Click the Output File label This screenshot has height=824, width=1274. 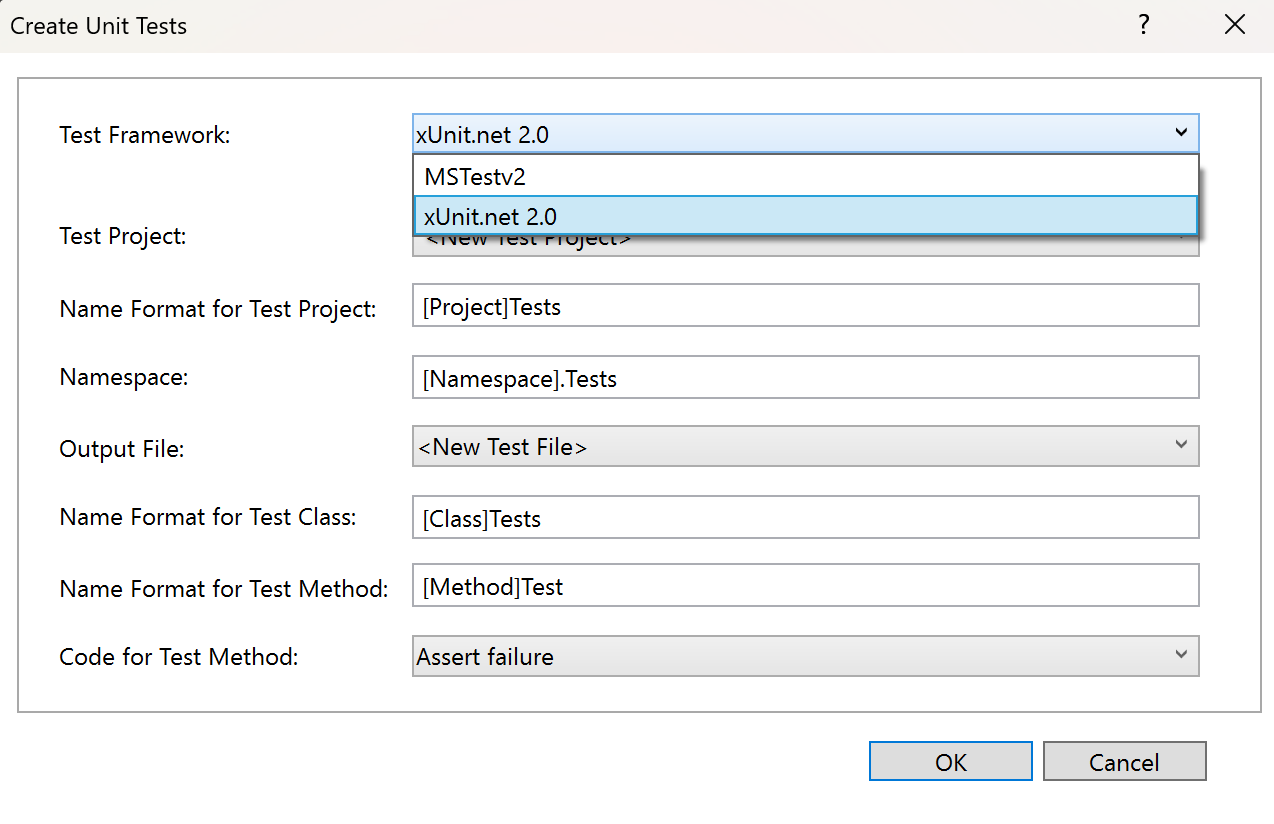[122, 449]
